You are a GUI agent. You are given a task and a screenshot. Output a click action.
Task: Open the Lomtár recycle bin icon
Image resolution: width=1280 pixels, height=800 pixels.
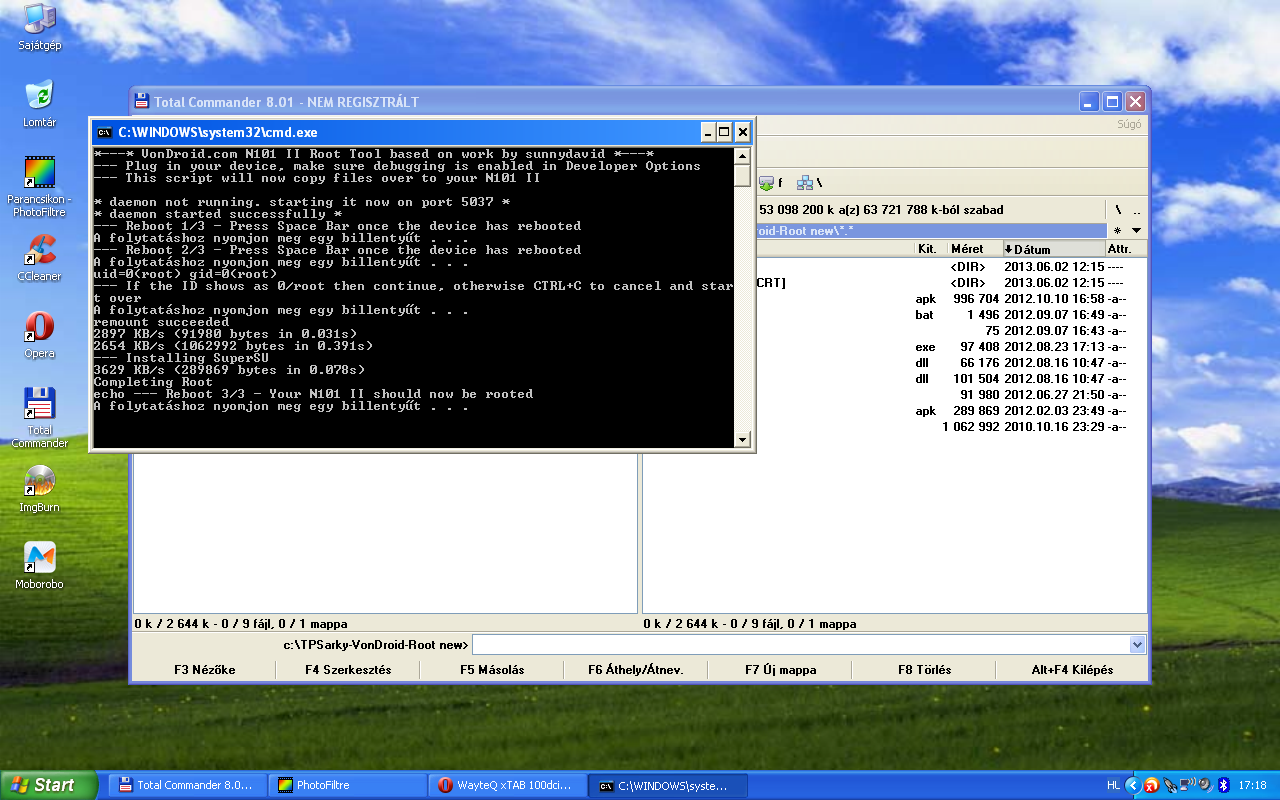click(39, 98)
